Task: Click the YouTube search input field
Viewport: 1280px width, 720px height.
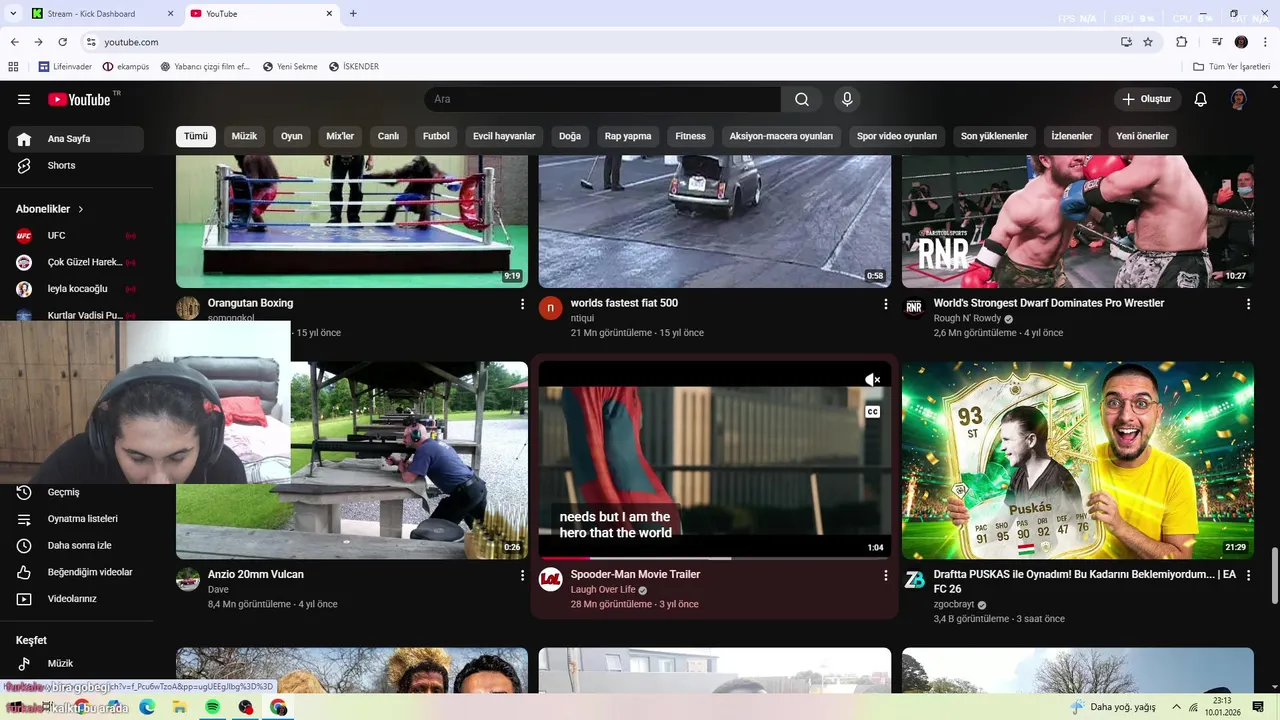Action: (x=602, y=99)
